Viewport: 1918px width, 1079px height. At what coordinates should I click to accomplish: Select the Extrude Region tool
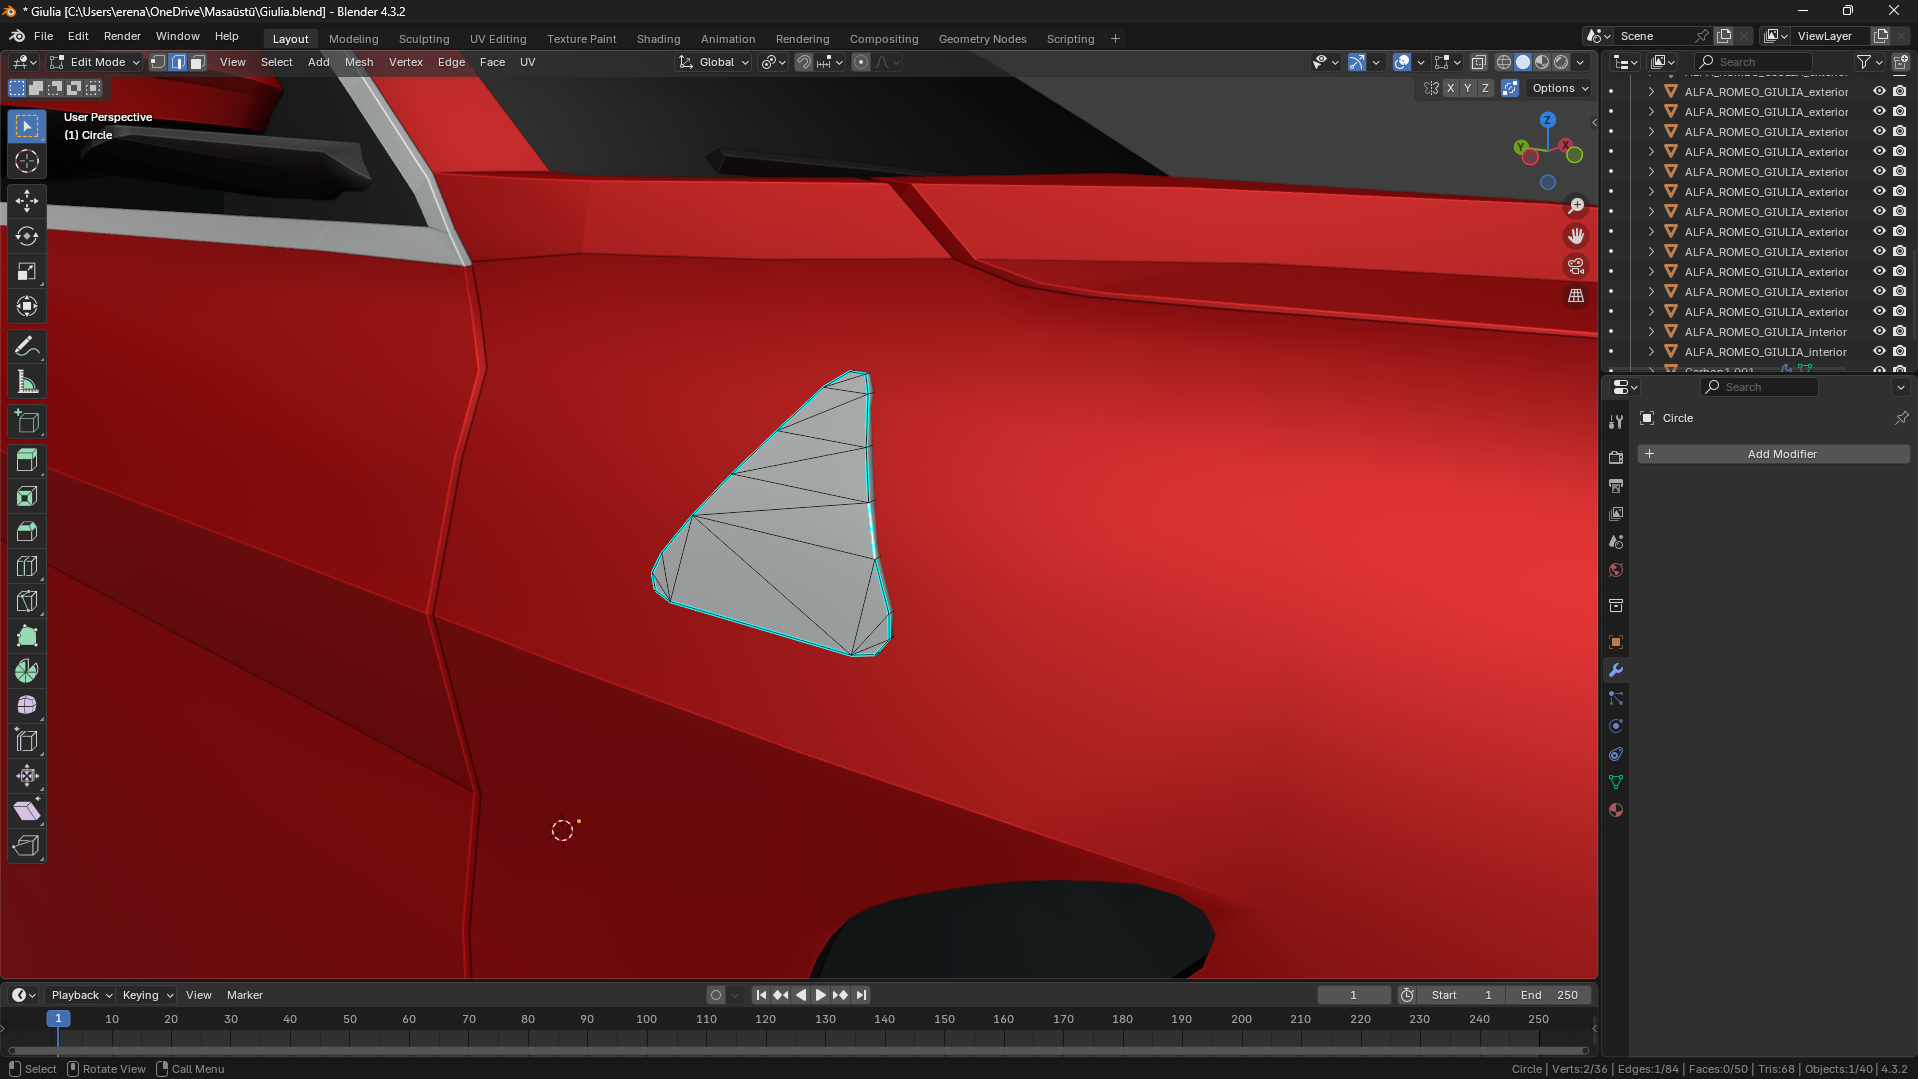pyautogui.click(x=27, y=461)
